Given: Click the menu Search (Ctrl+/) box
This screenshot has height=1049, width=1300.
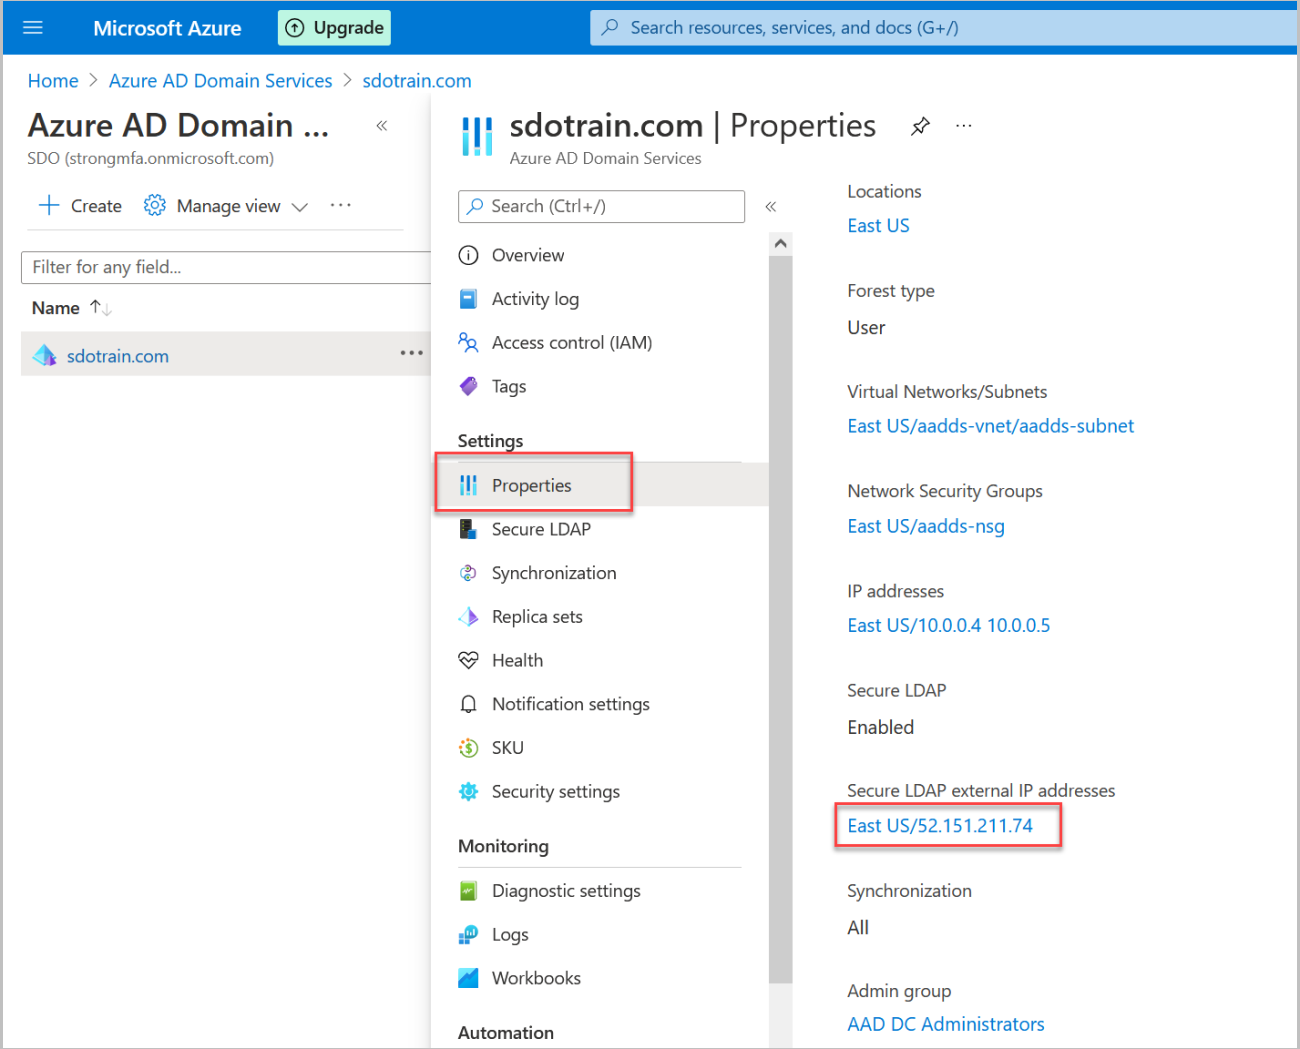Looking at the screenshot, I should [x=602, y=206].
